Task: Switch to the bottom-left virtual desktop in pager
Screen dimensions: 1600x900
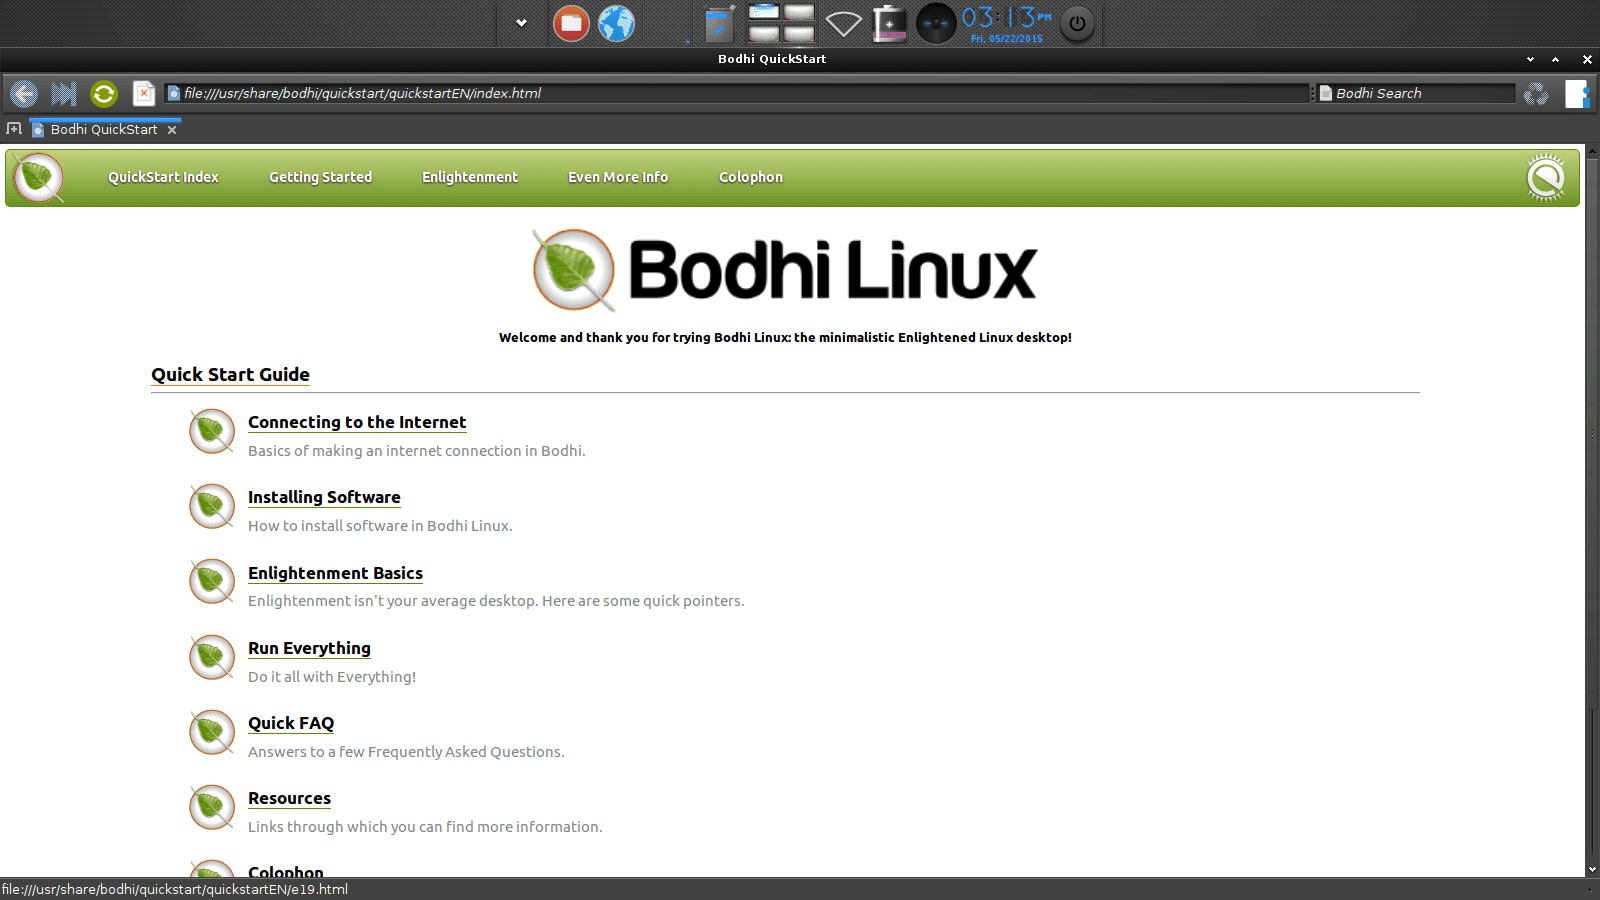Action: click(764, 34)
